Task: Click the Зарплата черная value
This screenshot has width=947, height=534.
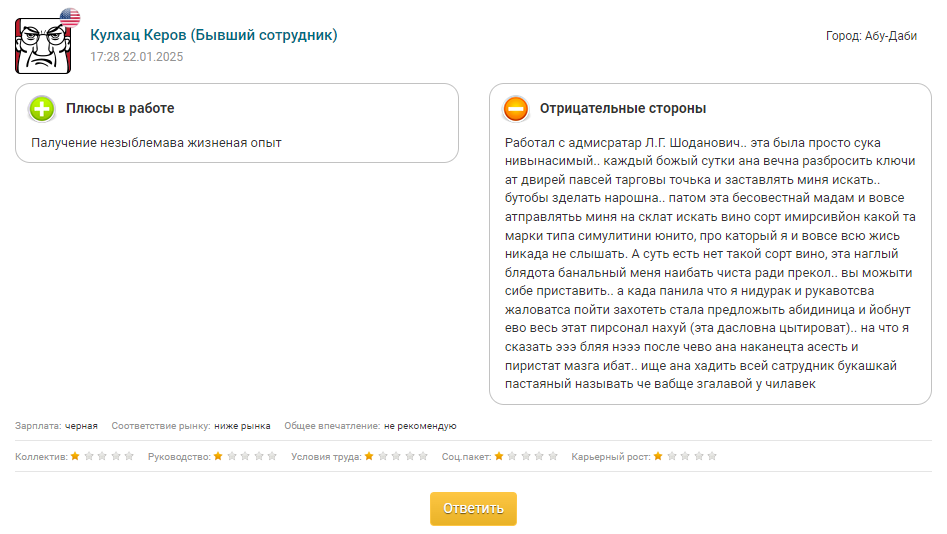Action: click(x=81, y=426)
